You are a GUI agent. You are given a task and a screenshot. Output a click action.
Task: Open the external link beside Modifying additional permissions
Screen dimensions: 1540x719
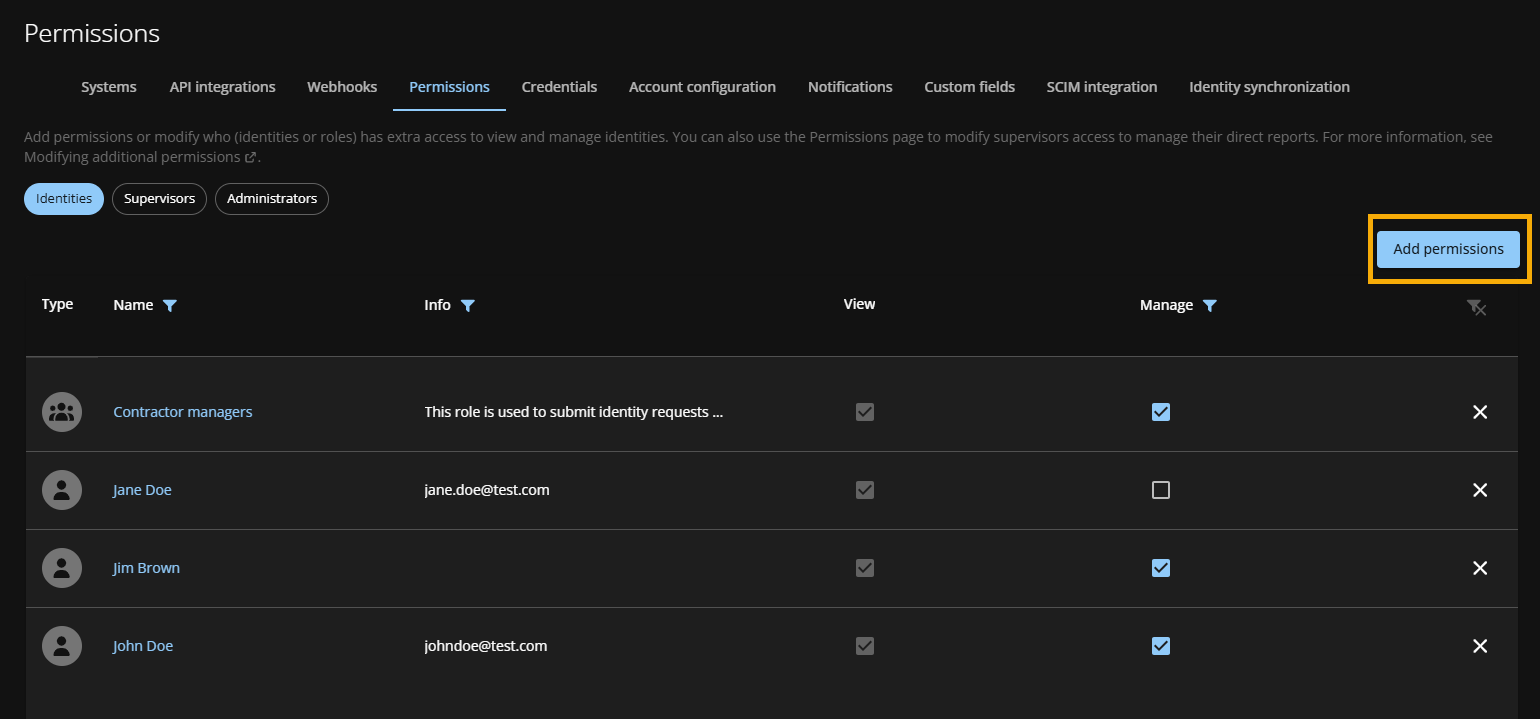coord(252,157)
